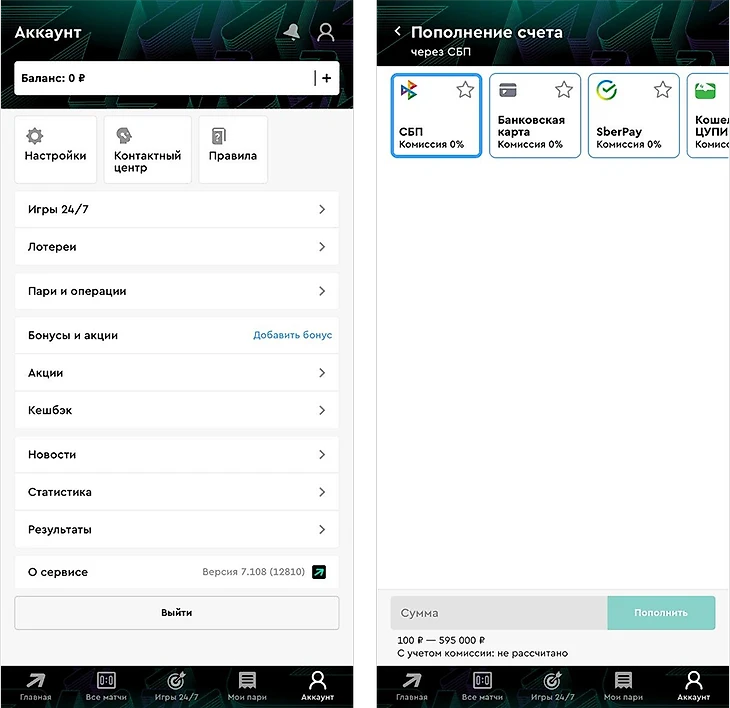This screenshot has height=708, width=730.
Task: Tap the plus icon to top up balance
Action: tap(326, 78)
